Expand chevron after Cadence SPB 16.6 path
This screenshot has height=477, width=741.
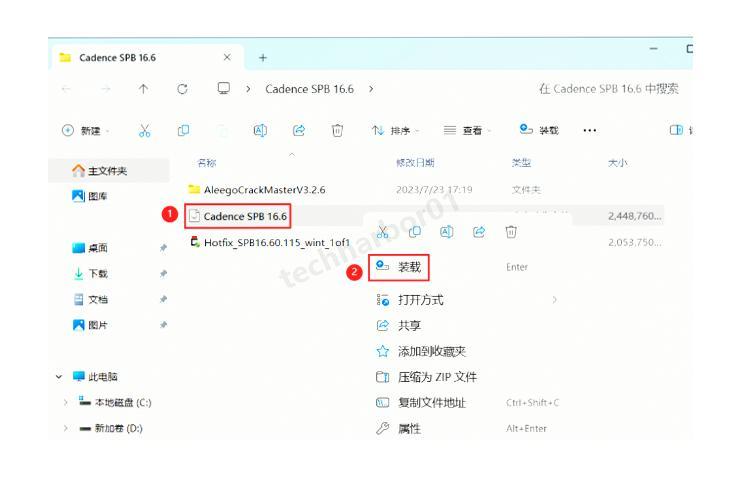pyautogui.click(x=371, y=89)
